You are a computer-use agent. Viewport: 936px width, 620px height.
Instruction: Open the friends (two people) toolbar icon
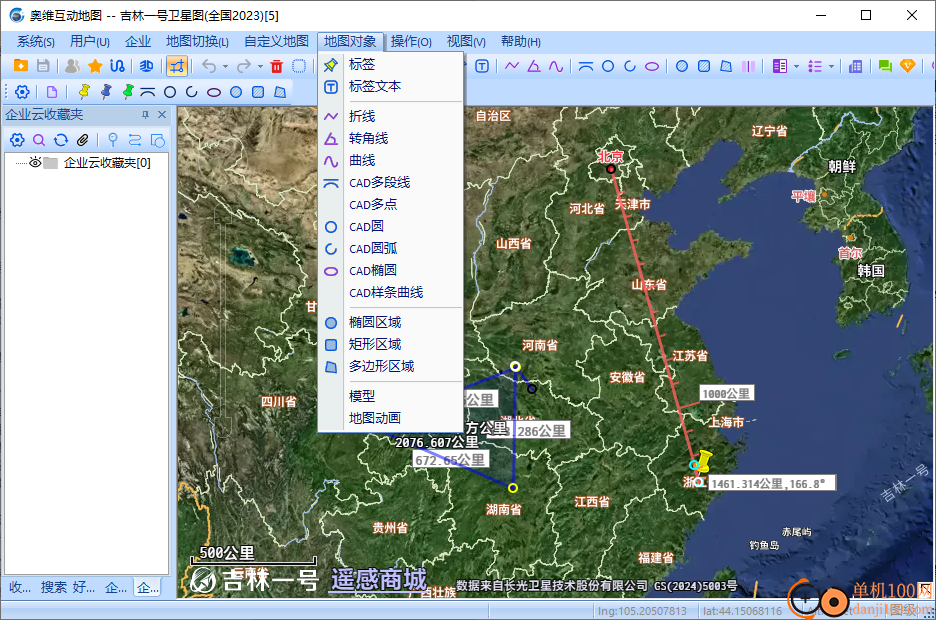[73, 66]
